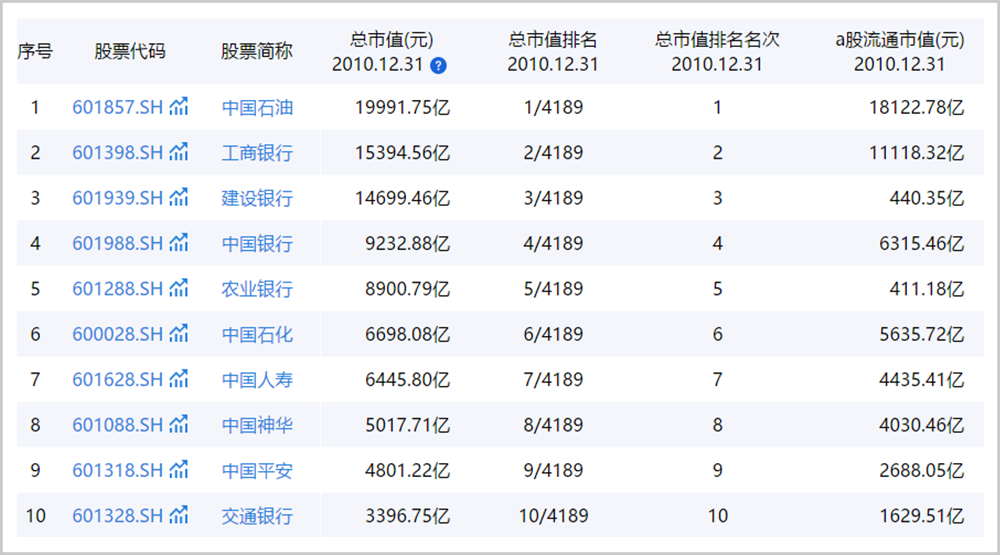This screenshot has width=1000, height=555.
Task: Open stock code link 601857.SH
Action: 117,107
